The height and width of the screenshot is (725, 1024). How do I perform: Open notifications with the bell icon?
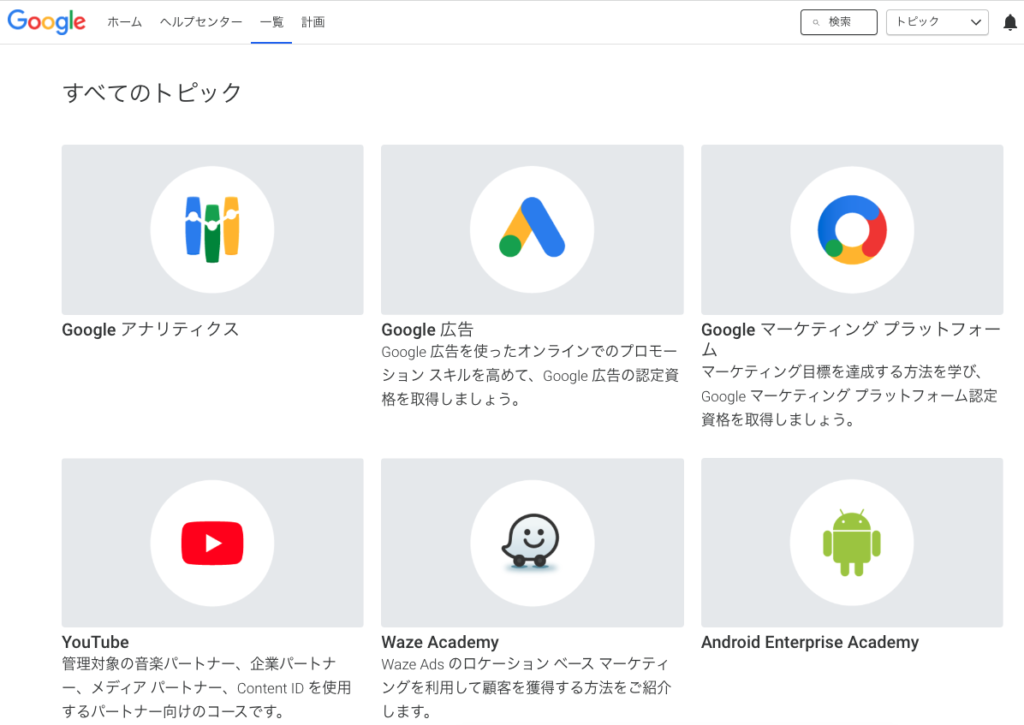coord(1009,23)
